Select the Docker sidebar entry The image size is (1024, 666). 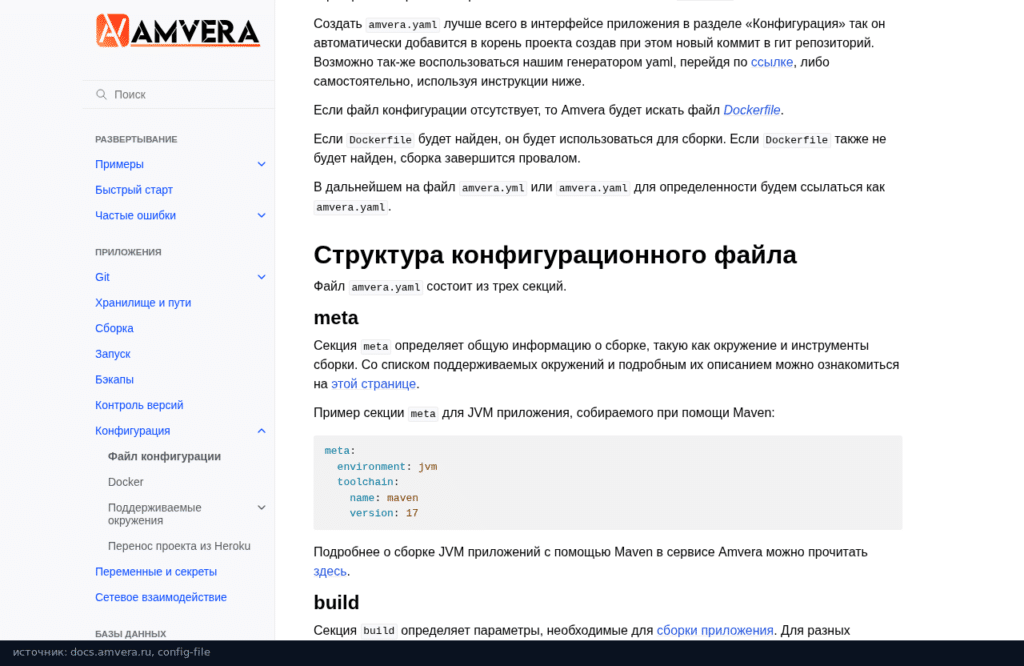pos(125,482)
